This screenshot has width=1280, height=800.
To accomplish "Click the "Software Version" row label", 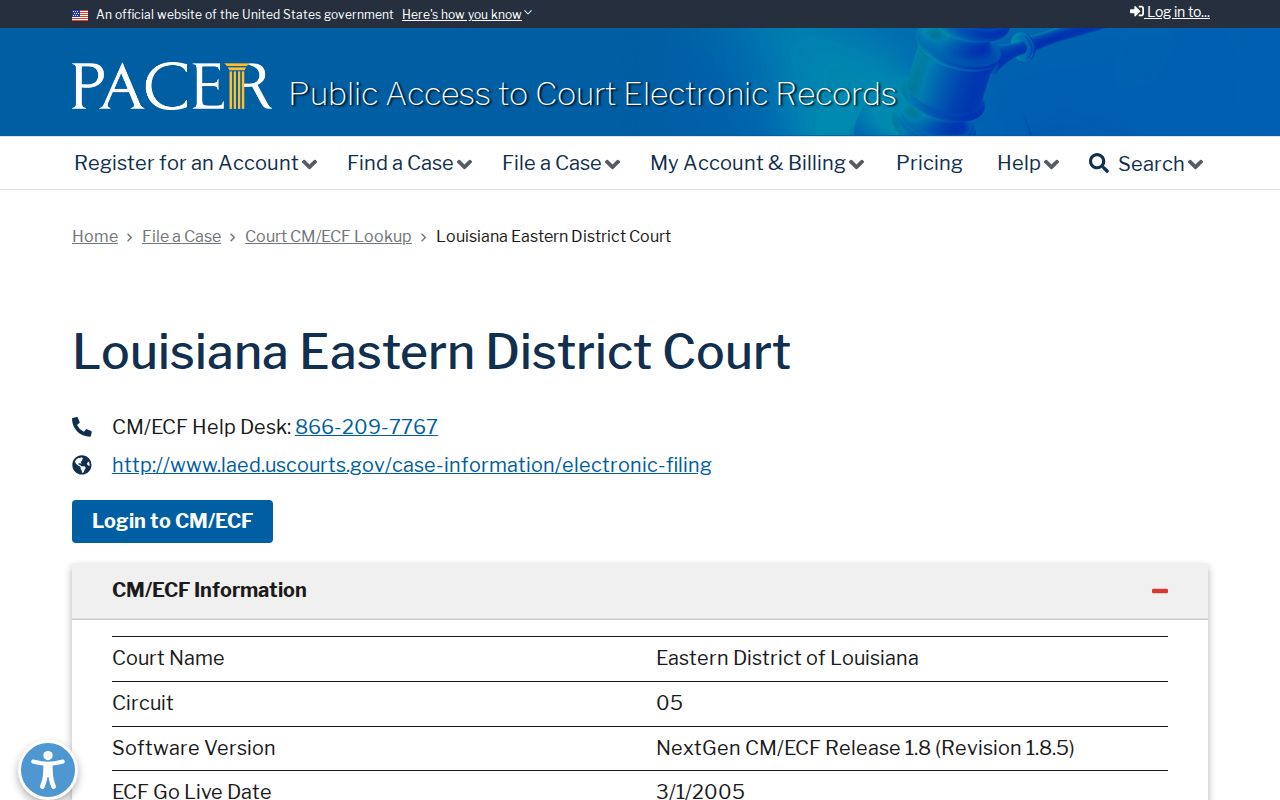I will [193, 748].
